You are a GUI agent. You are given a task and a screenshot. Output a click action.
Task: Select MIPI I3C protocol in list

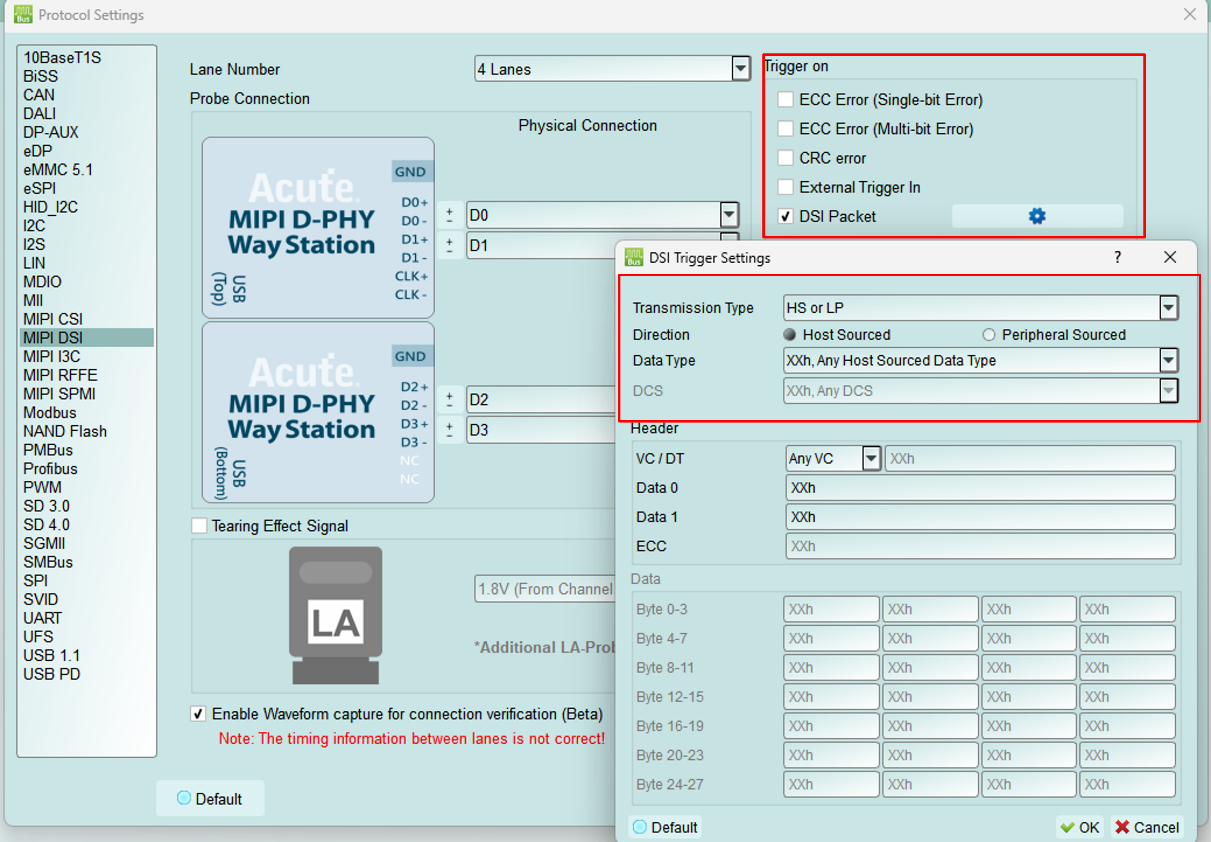click(x=52, y=357)
